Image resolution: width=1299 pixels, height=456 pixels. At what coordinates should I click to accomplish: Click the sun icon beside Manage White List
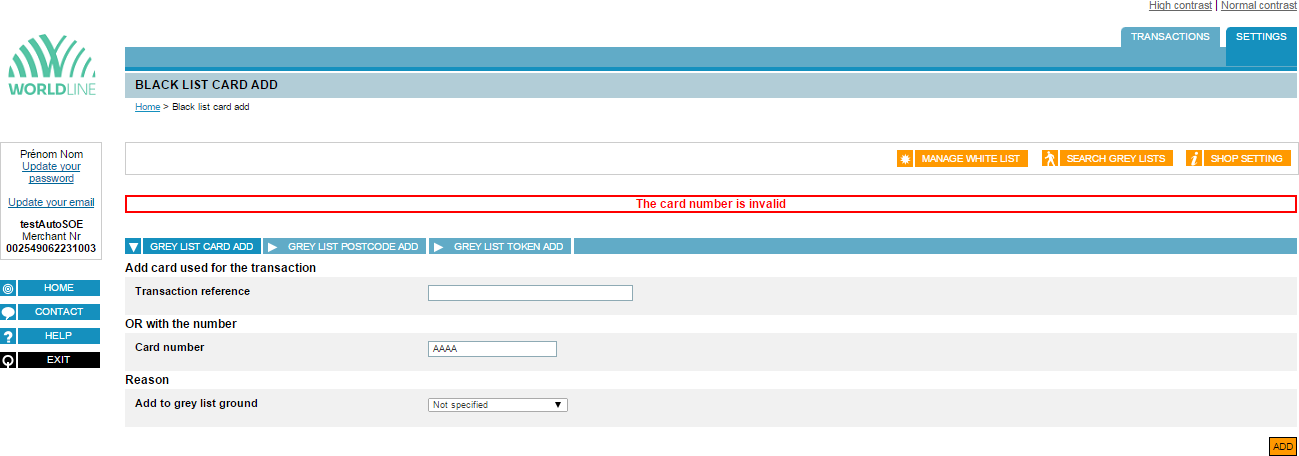click(905, 158)
